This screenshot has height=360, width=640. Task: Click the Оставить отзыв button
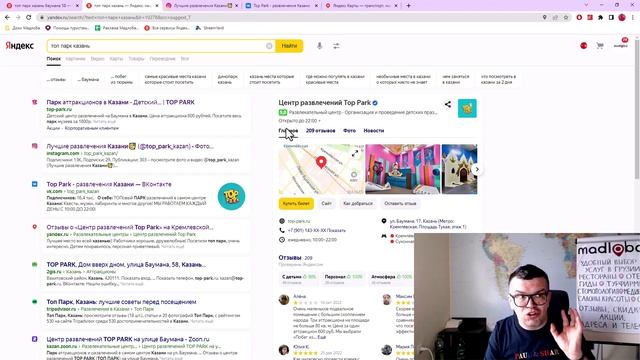point(400,203)
